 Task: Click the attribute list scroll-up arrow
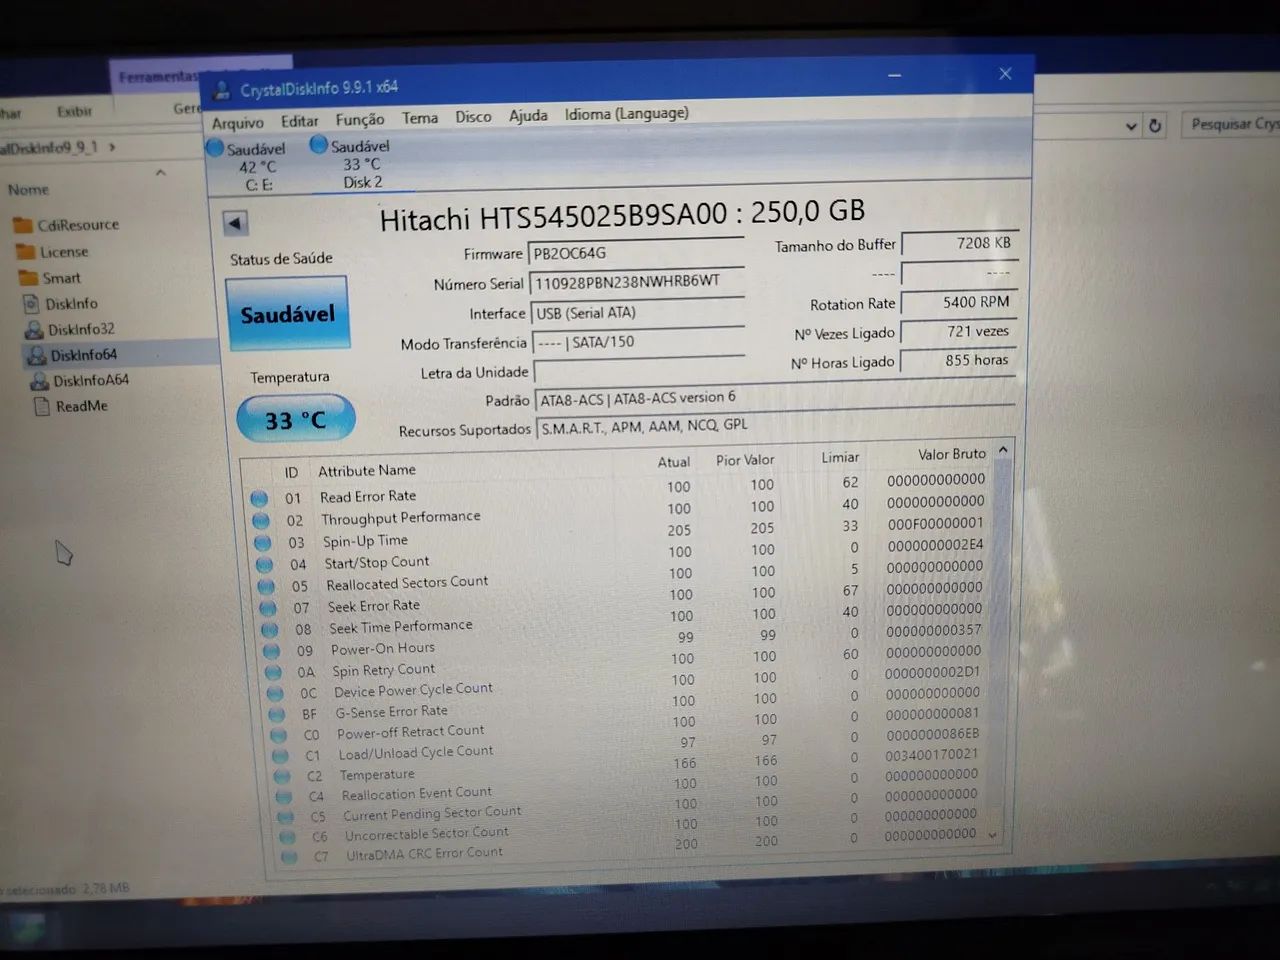[x=1003, y=451]
